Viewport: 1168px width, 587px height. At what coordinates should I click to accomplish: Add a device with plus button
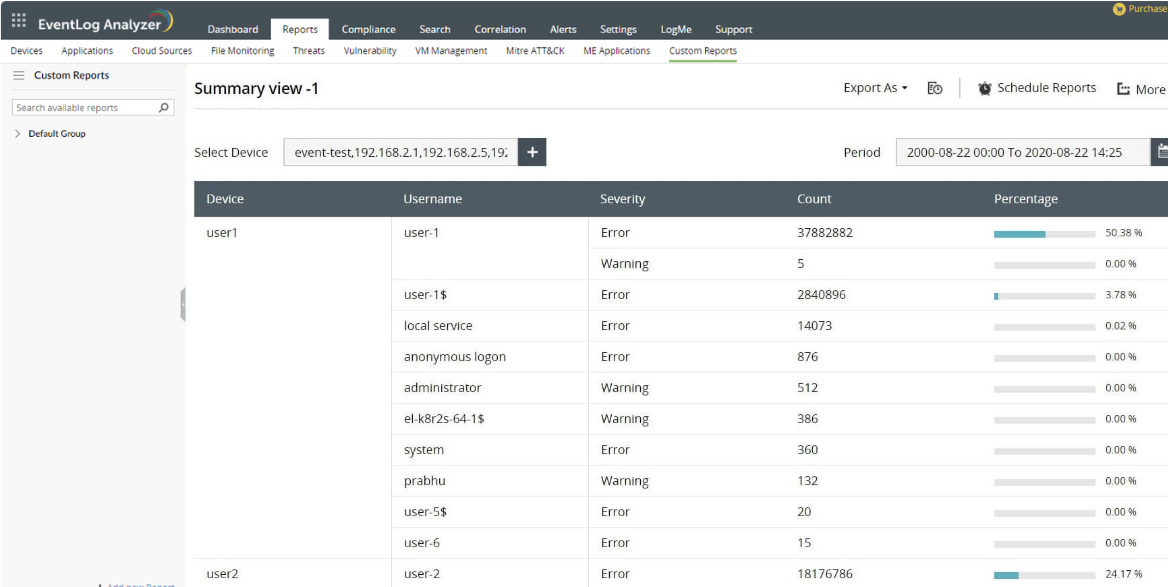tap(532, 152)
